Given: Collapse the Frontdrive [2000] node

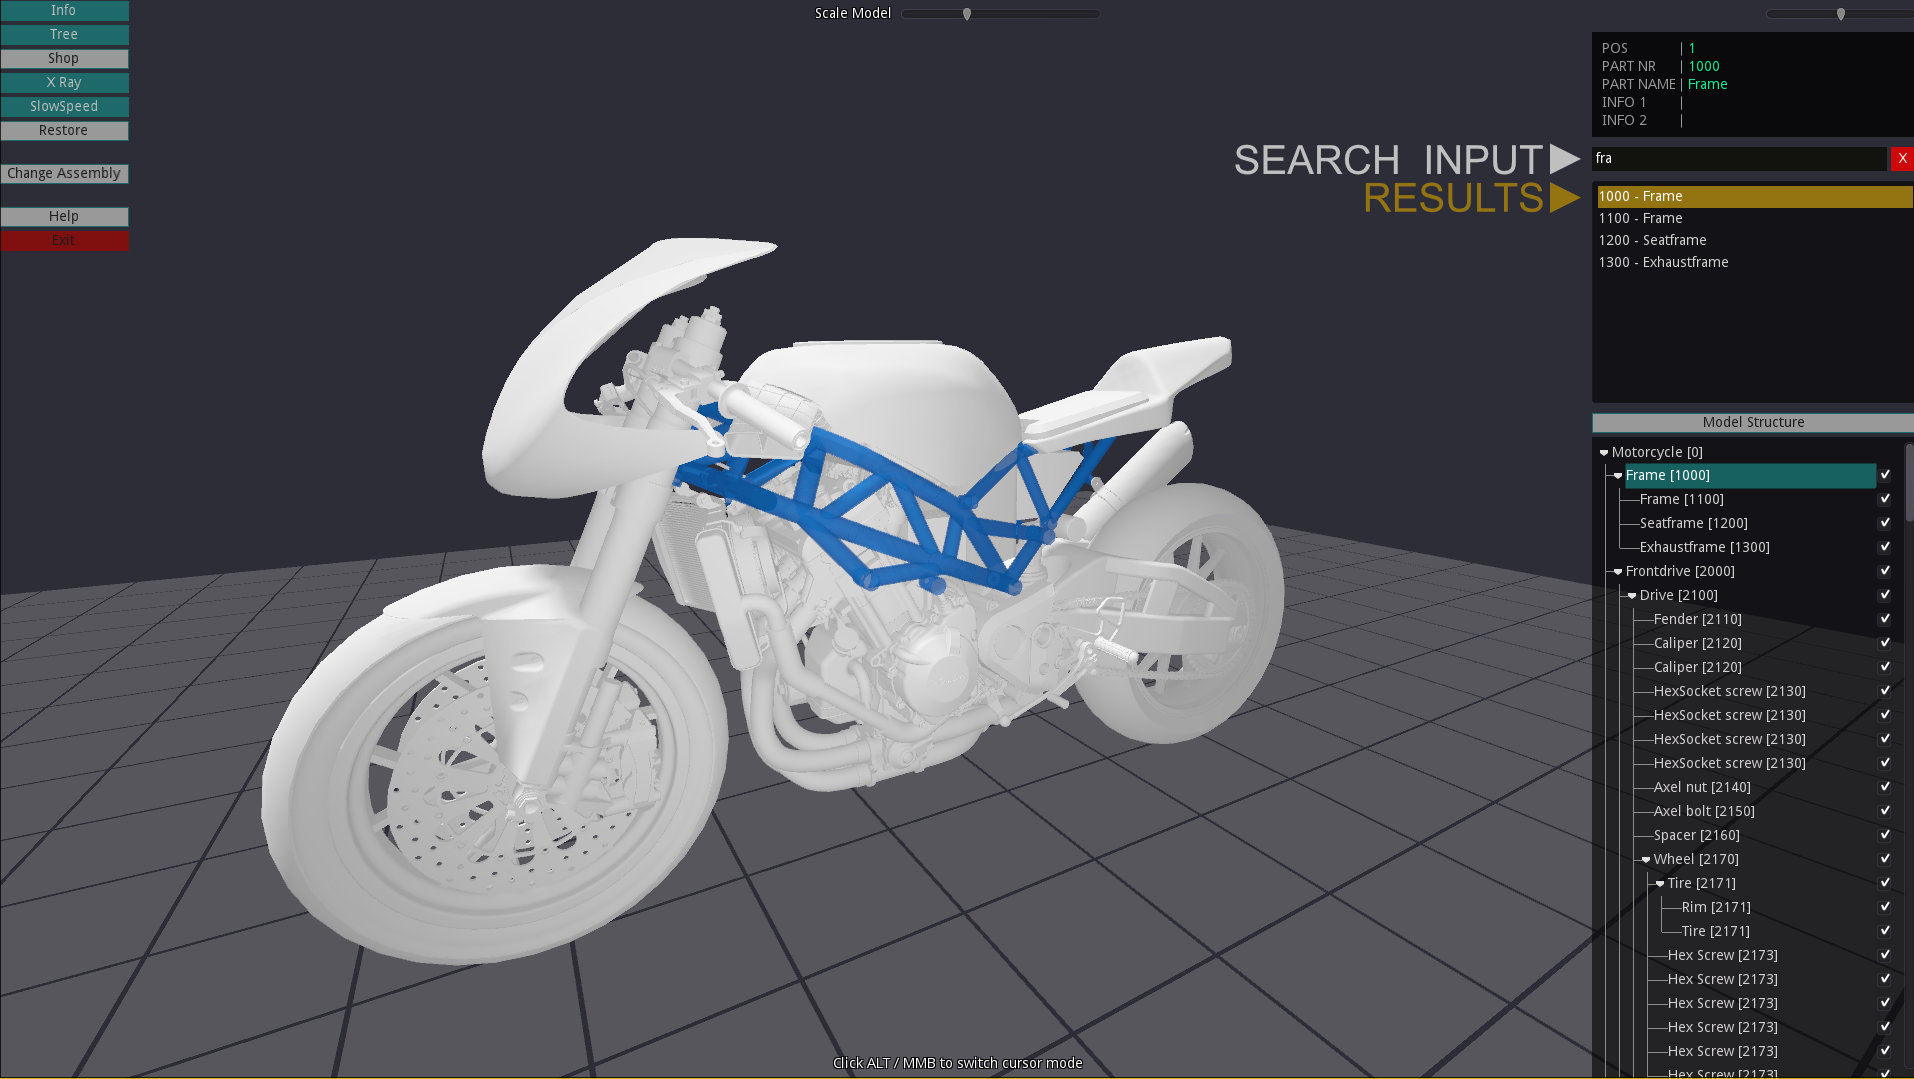Looking at the screenshot, I should [x=1618, y=572].
